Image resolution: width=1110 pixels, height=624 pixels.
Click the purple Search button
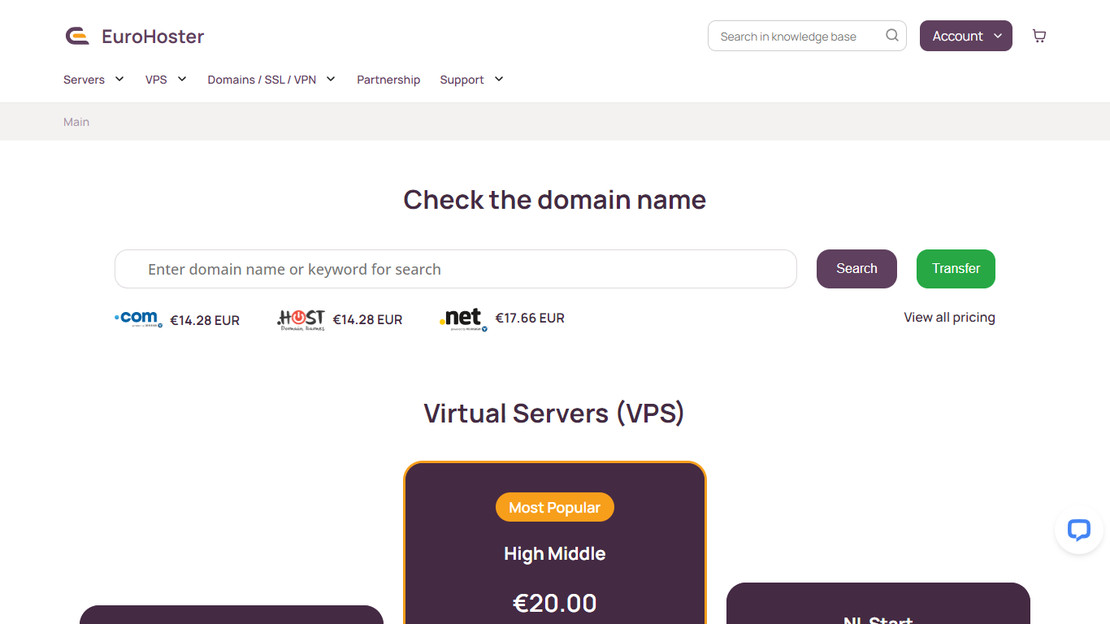[857, 268]
